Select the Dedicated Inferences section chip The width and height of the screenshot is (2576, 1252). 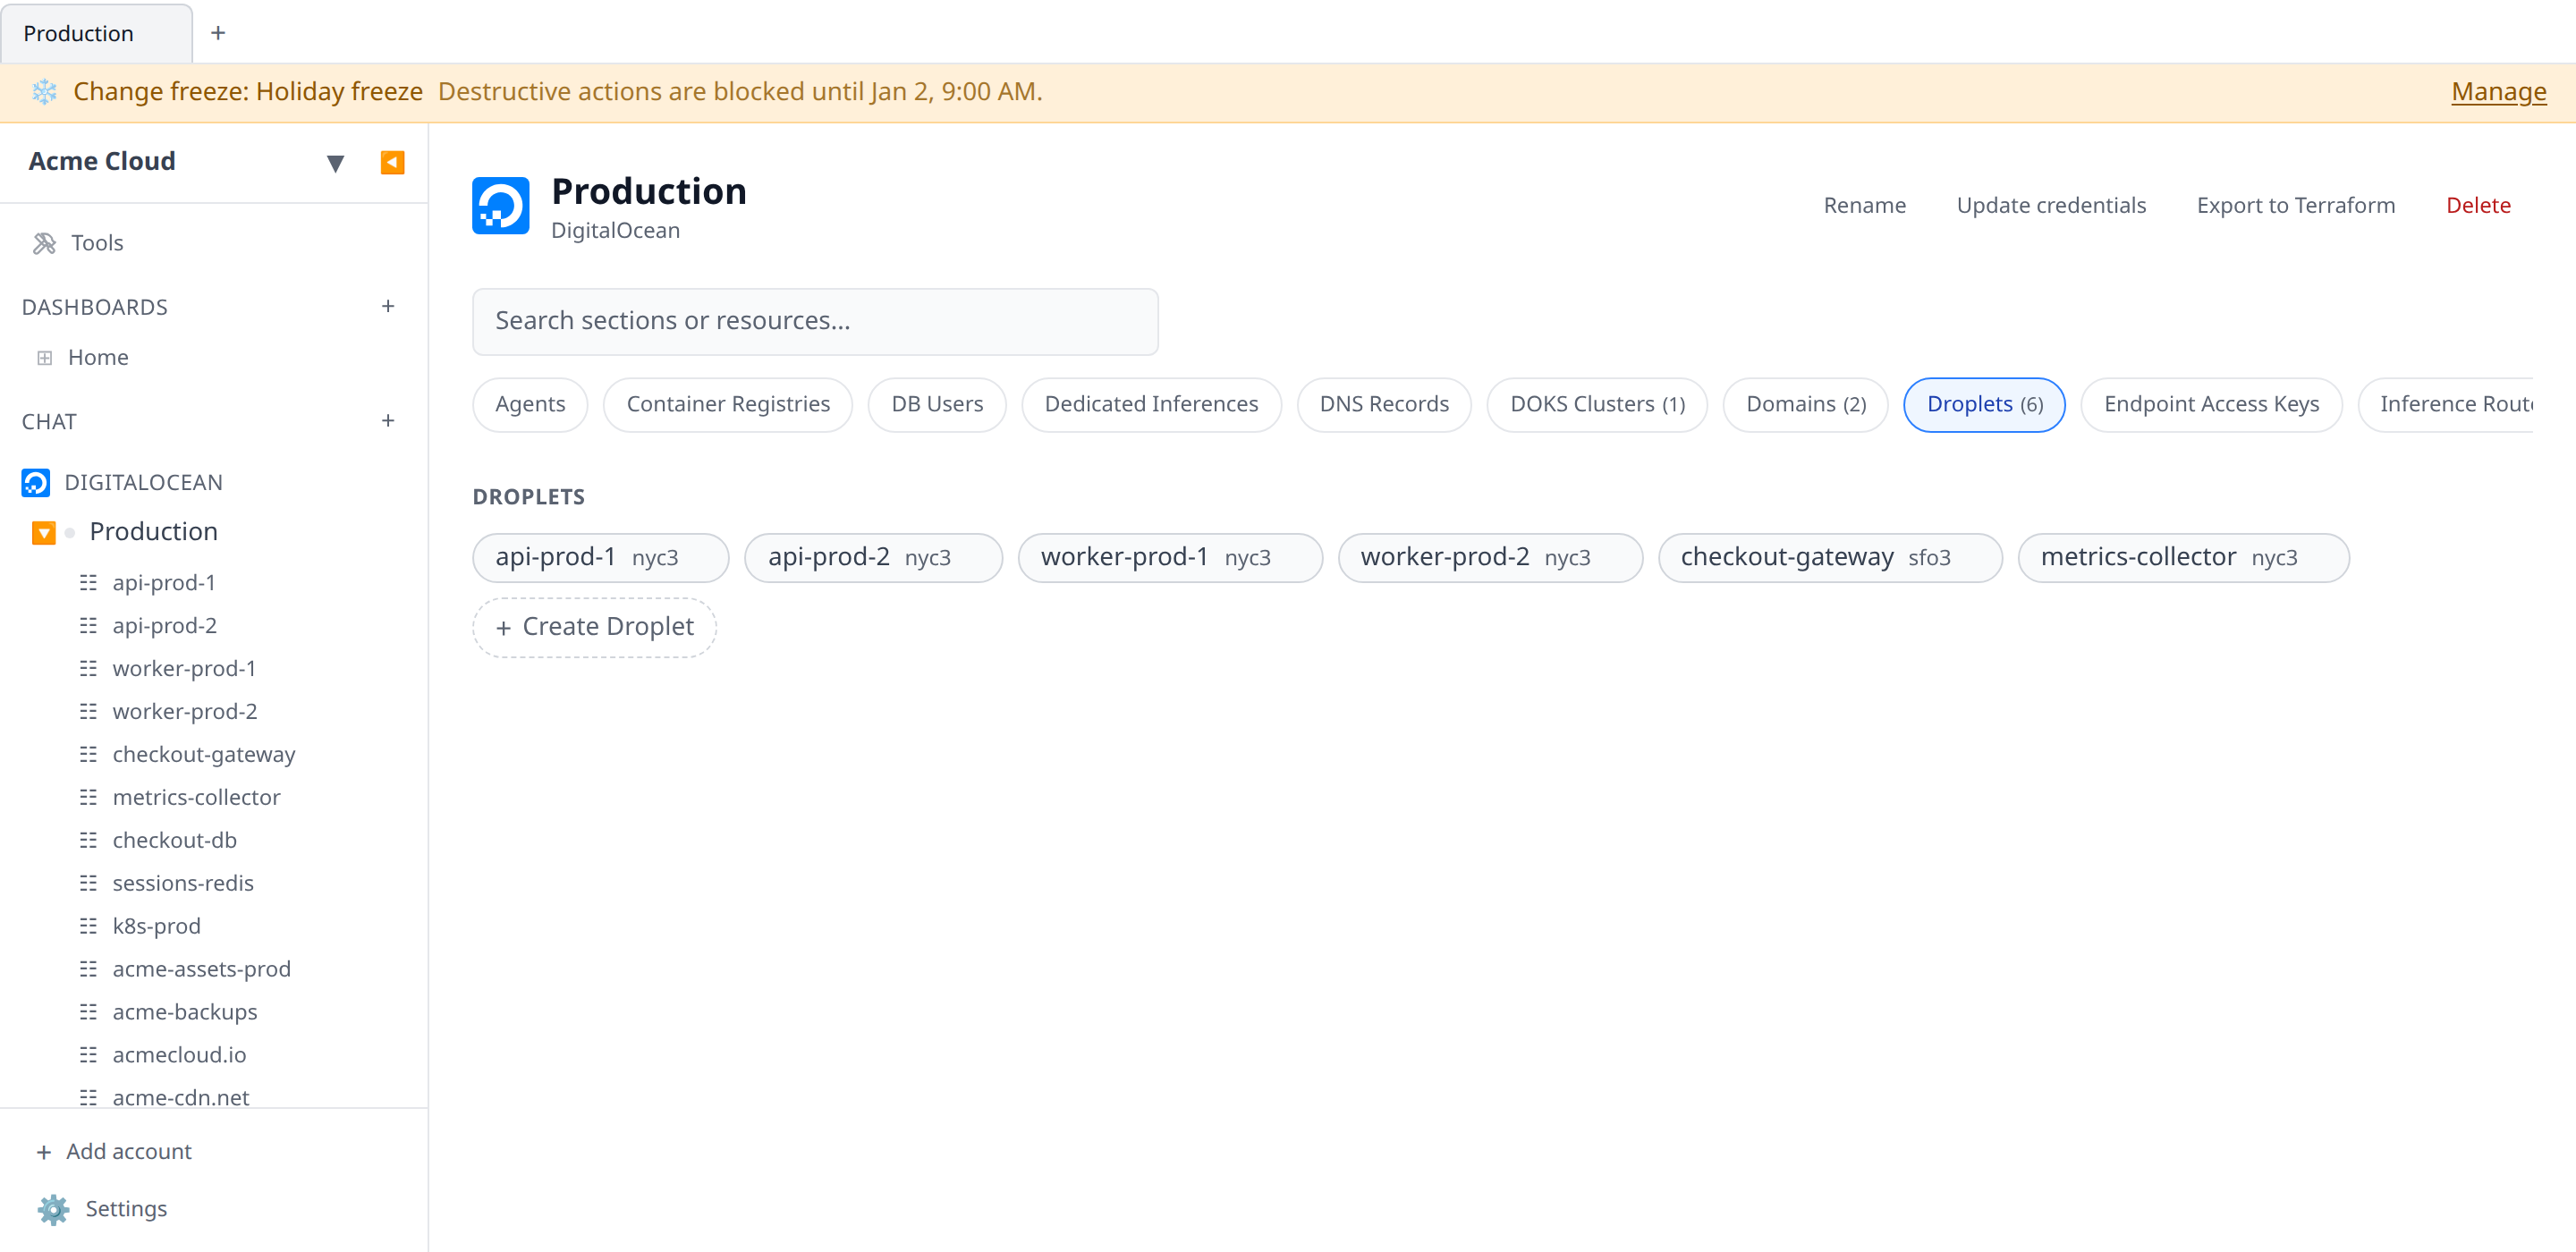1151,405
